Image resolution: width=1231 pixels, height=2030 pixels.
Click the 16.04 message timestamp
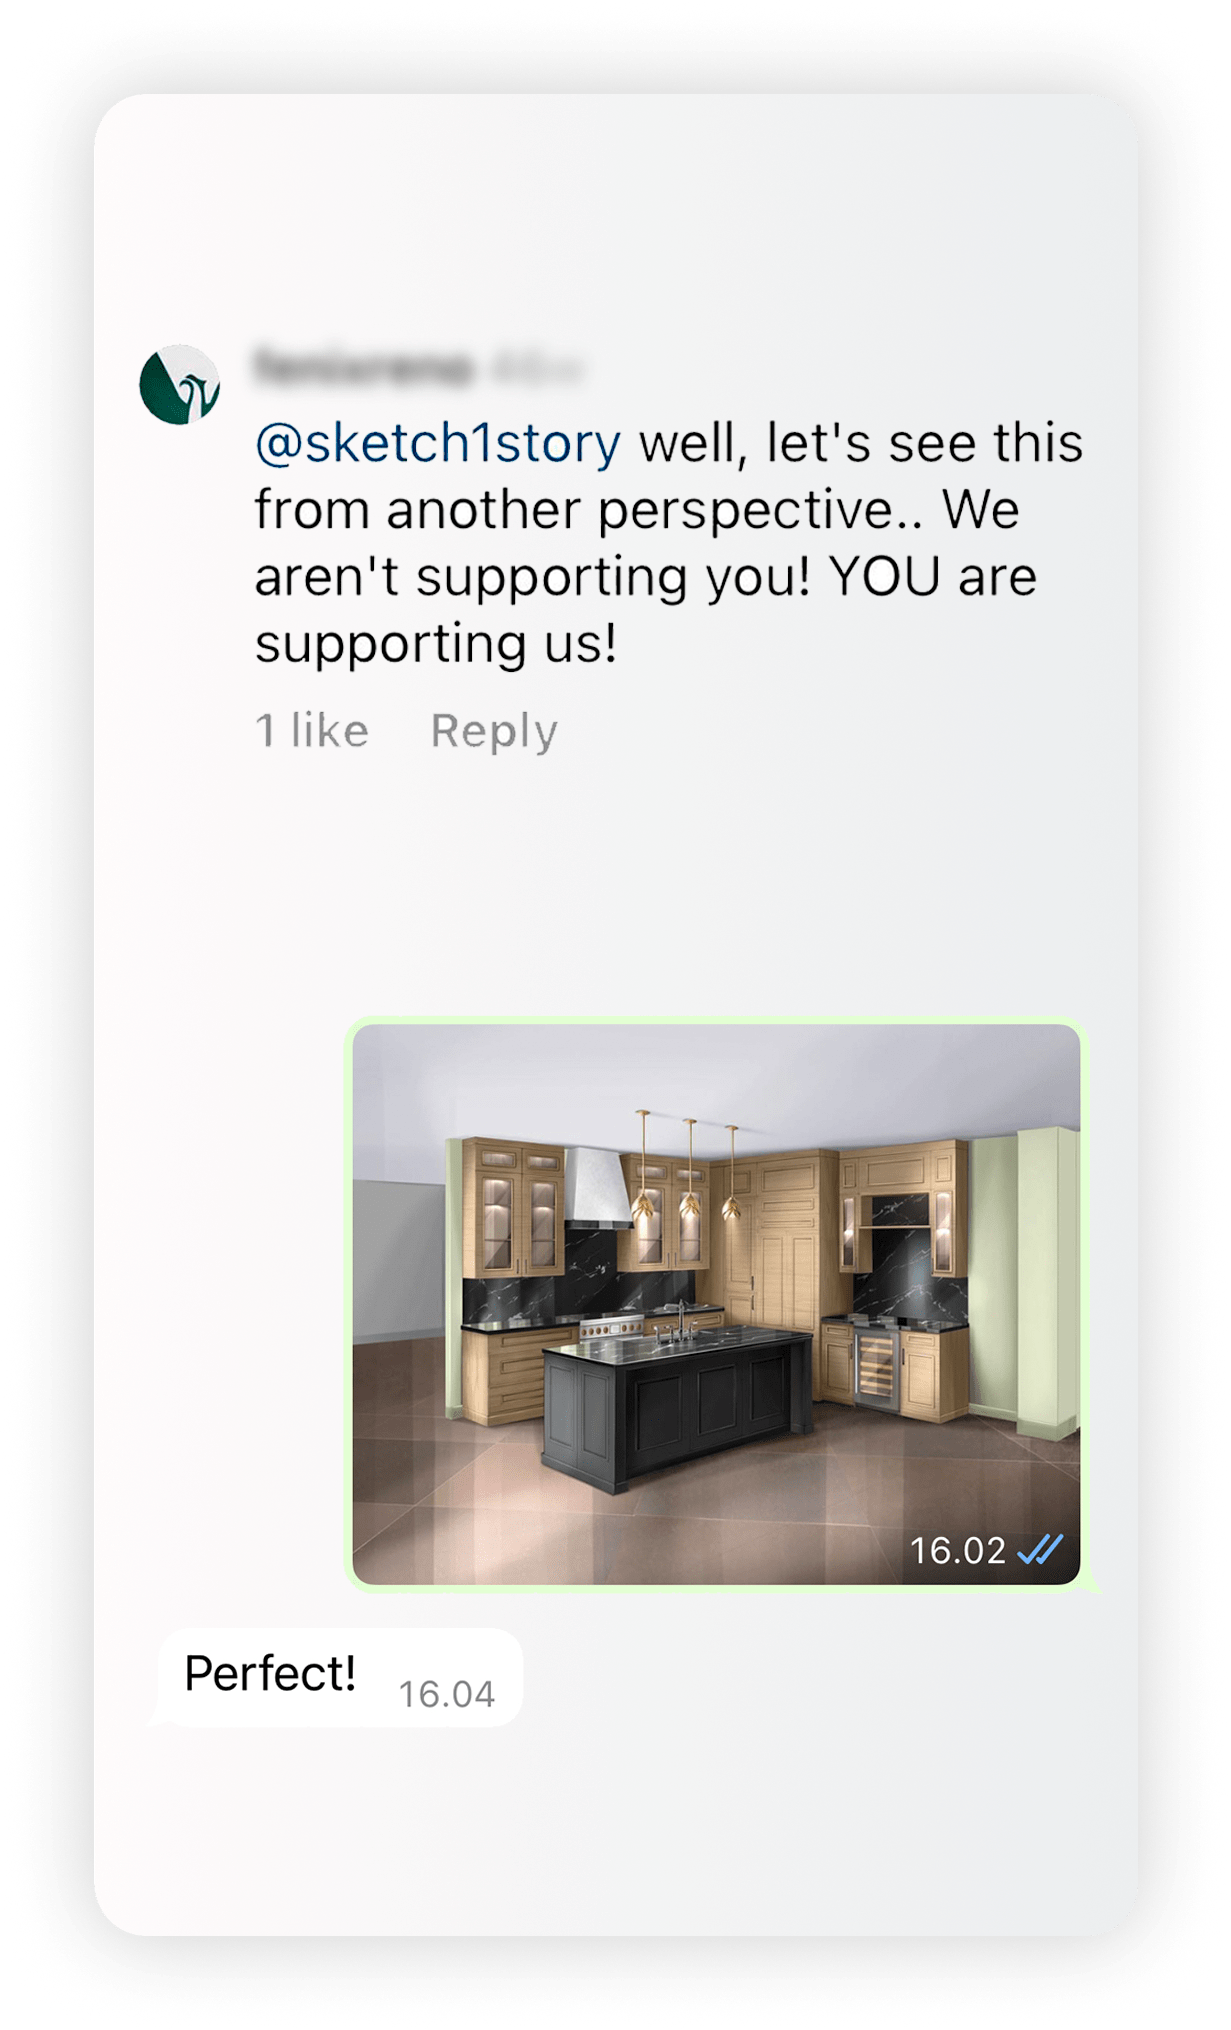(x=446, y=1694)
